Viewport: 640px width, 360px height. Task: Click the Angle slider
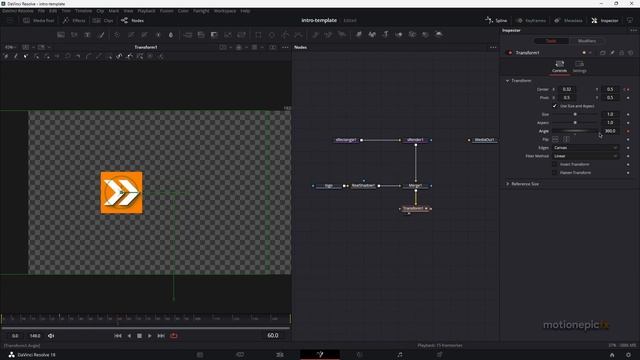576,131
